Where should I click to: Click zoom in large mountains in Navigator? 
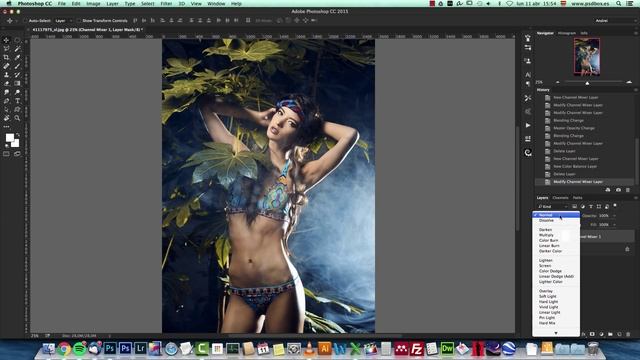[x=629, y=82]
